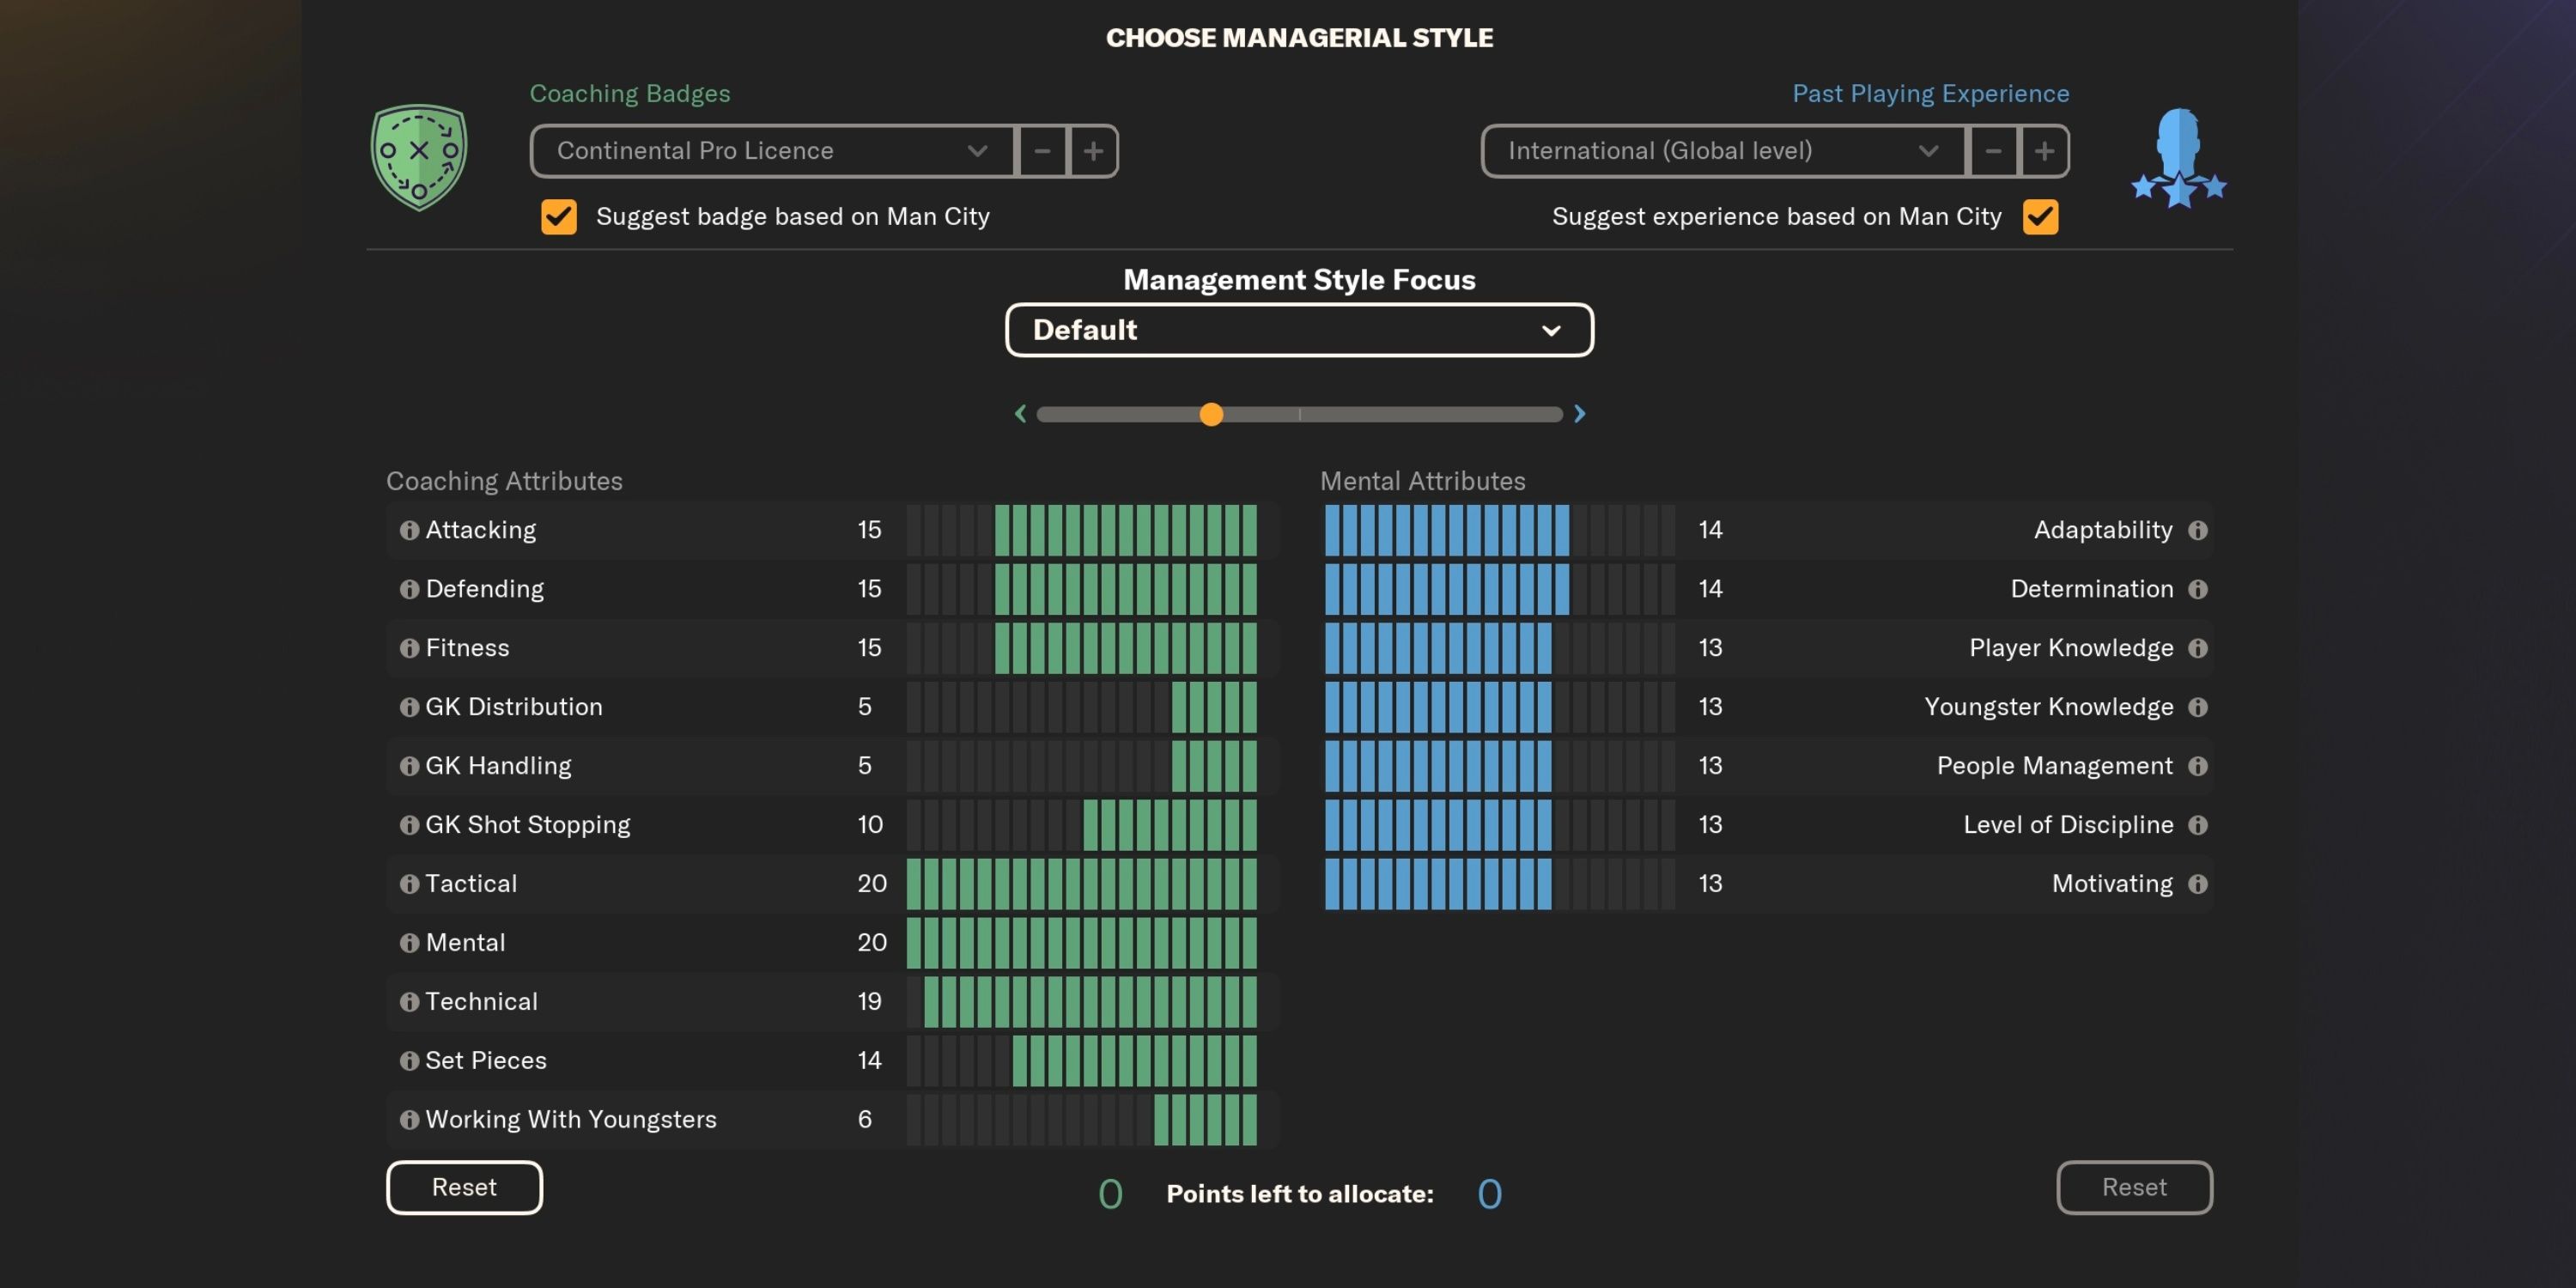
Task: Uncheck Suggest experience based on Man City
Action: (x=2040, y=216)
